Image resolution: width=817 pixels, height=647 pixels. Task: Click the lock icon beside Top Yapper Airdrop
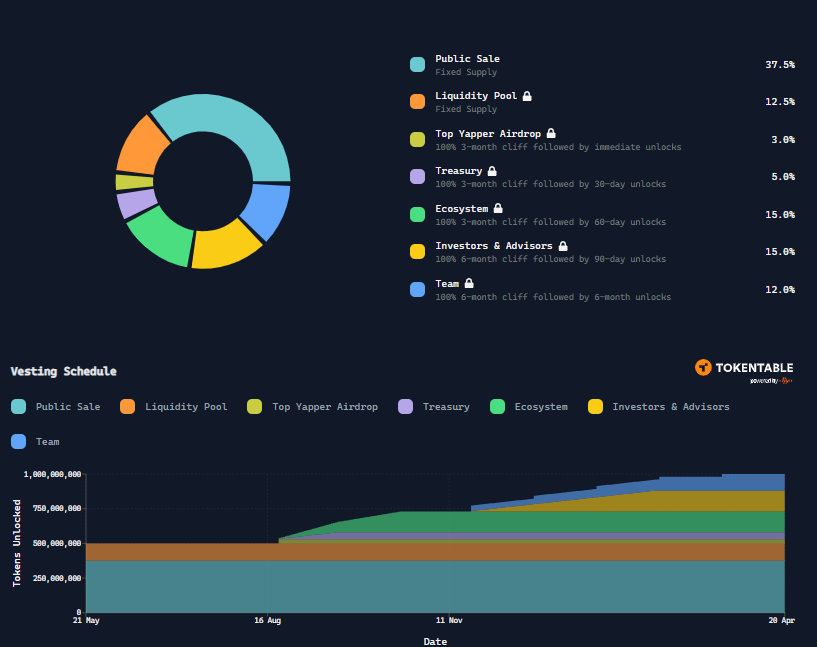coord(551,133)
